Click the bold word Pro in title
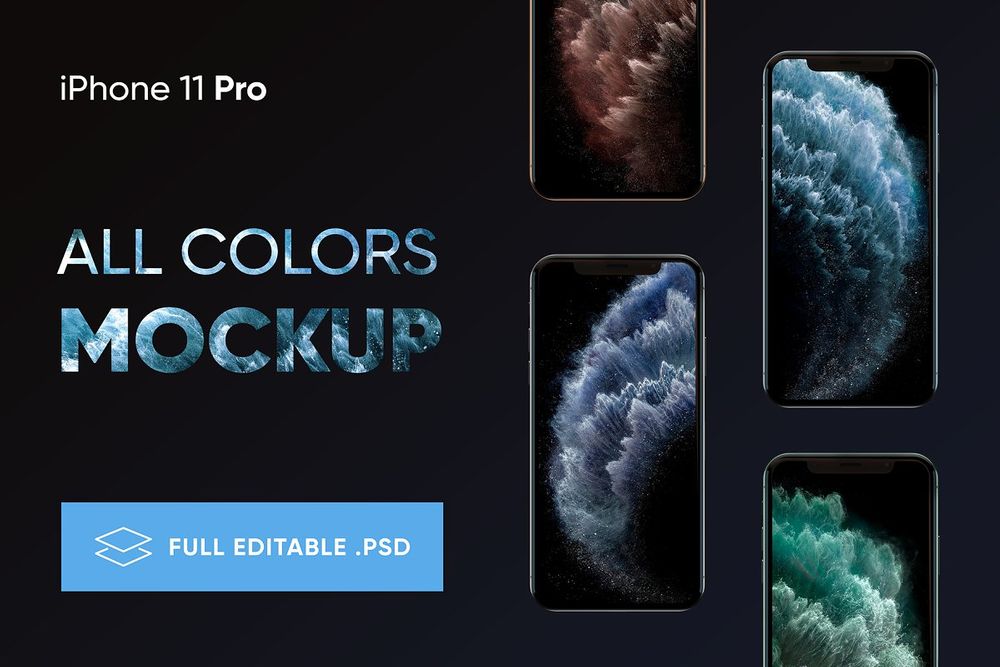Image resolution: width=1000 pixels, height=667 pixels. click(240, 89)
